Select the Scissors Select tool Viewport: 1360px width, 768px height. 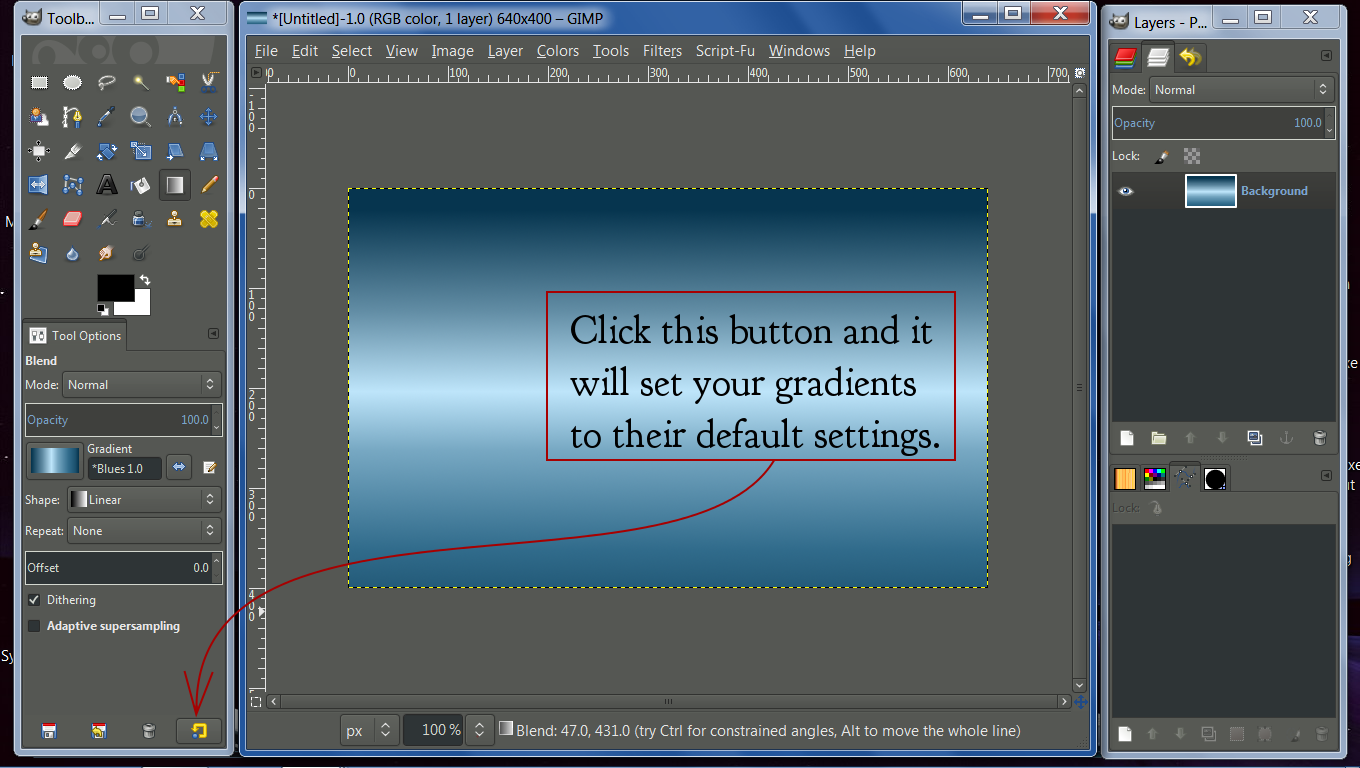coord(209,83)
